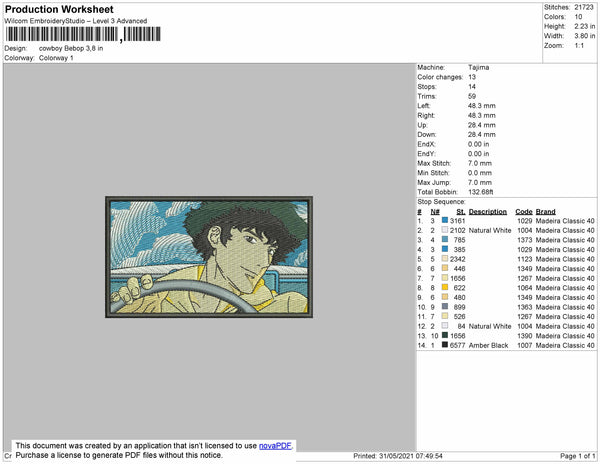Click the "St." column header
This screenshot has height=464, width=600.
[x=461, y=212]
